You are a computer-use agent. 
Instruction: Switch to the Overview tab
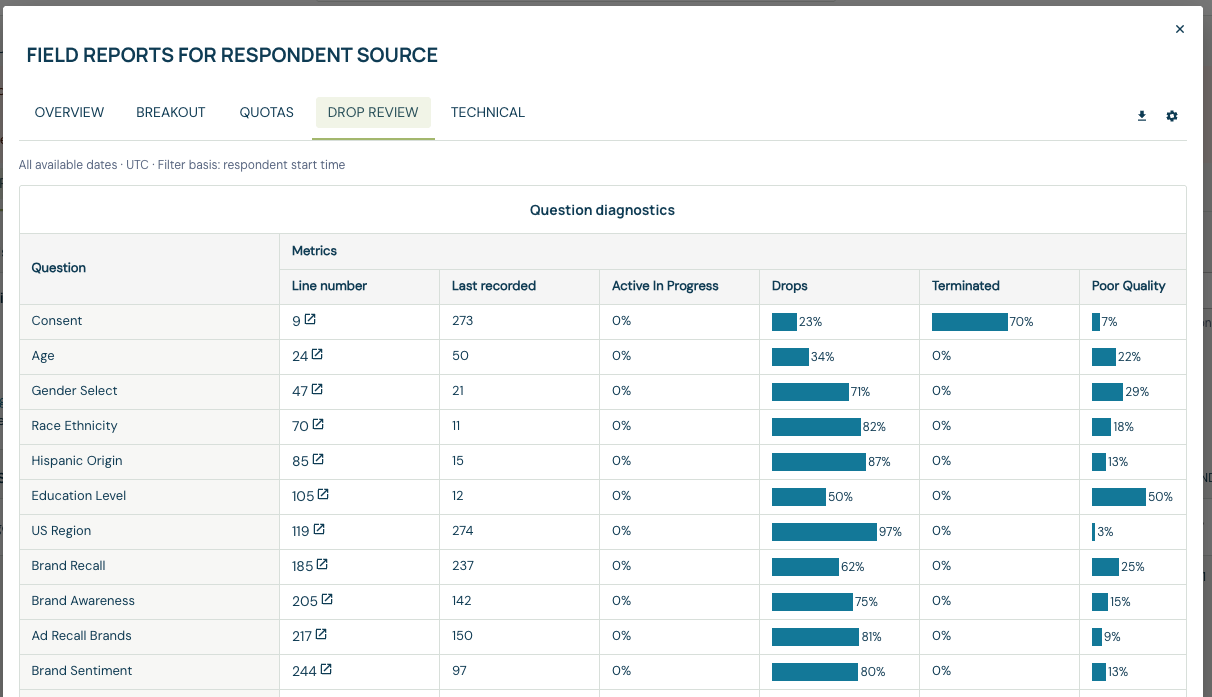pos(69,113)
